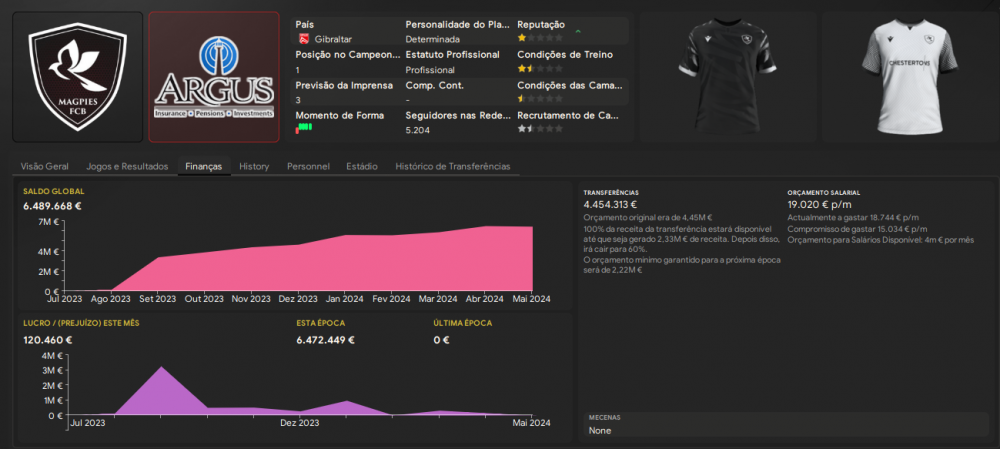Click the Orçamento original era de 4,45M text
The width and height of the screenshot is (1000, 449).
(x=648, y=217)
